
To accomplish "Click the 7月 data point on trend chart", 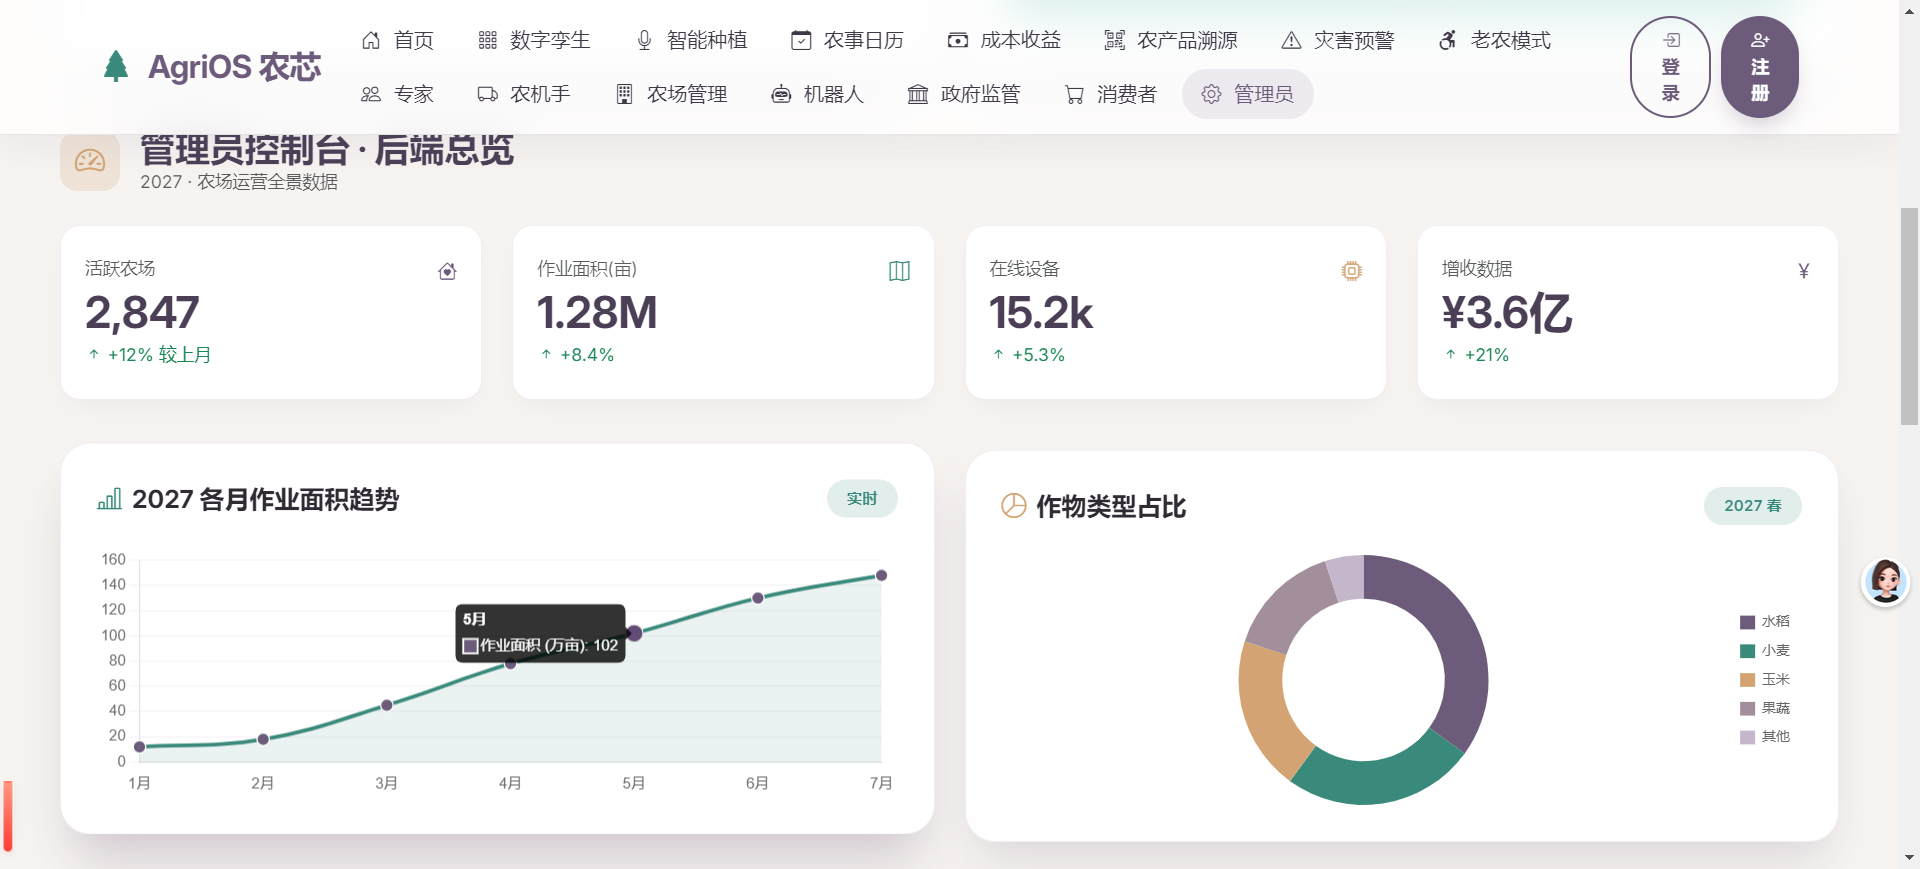I will coord(881,575).
